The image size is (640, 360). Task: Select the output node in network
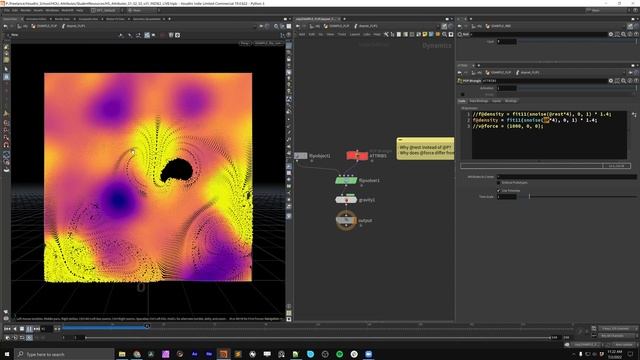point(346,220)
